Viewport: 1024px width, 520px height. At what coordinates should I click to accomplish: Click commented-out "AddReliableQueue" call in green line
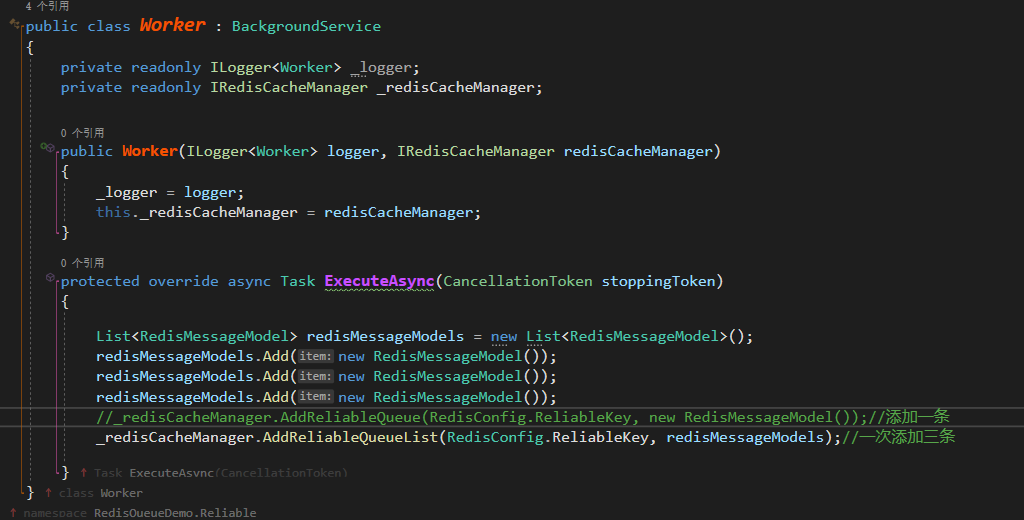(351, 417)
